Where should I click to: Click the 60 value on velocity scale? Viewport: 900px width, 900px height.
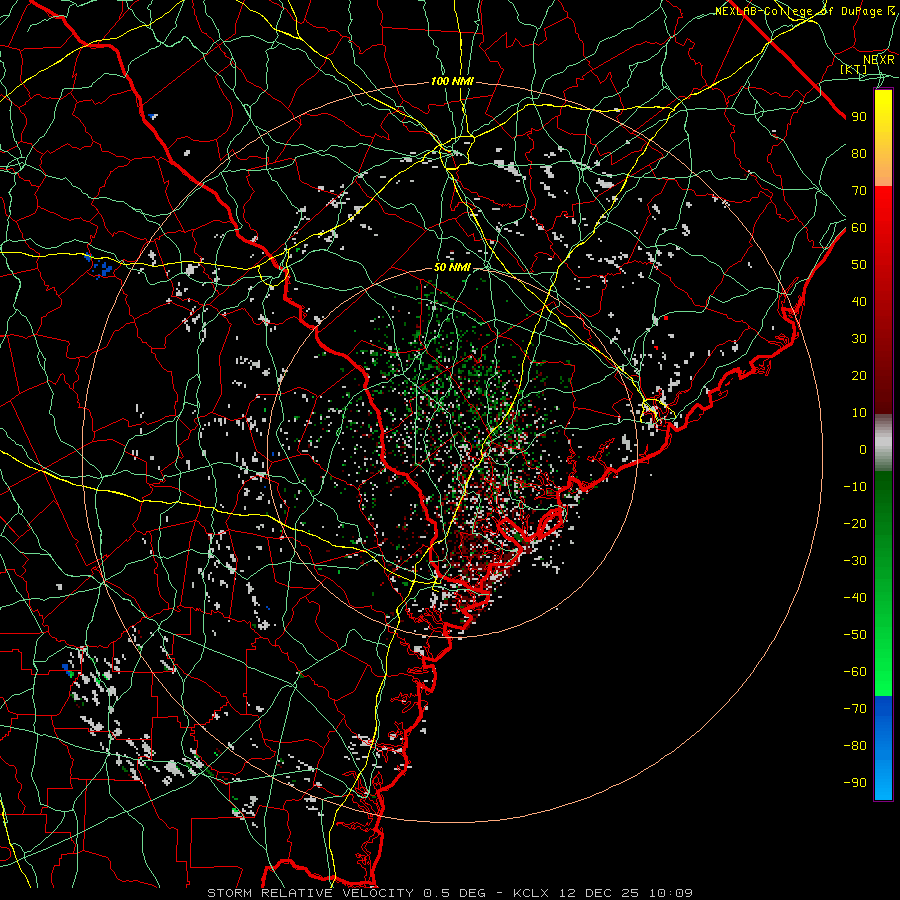[x=859, y=227]
